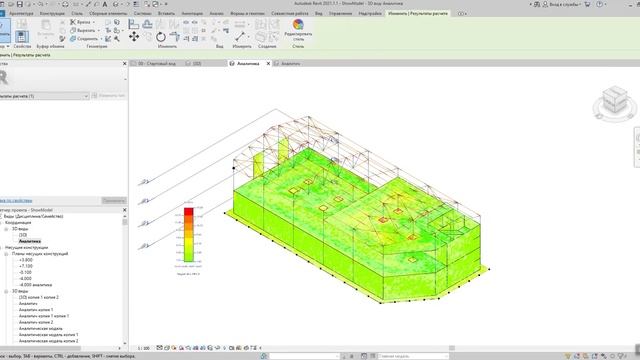
Task: Click the Применить apply button
Action: click(x=113, y=201)
